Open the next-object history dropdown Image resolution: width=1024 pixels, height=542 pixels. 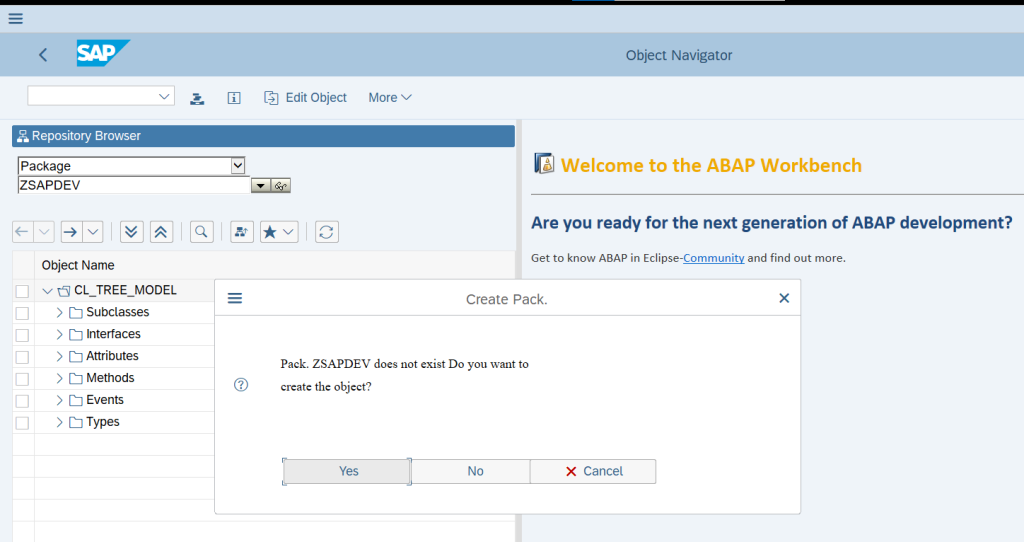point(93,232)
